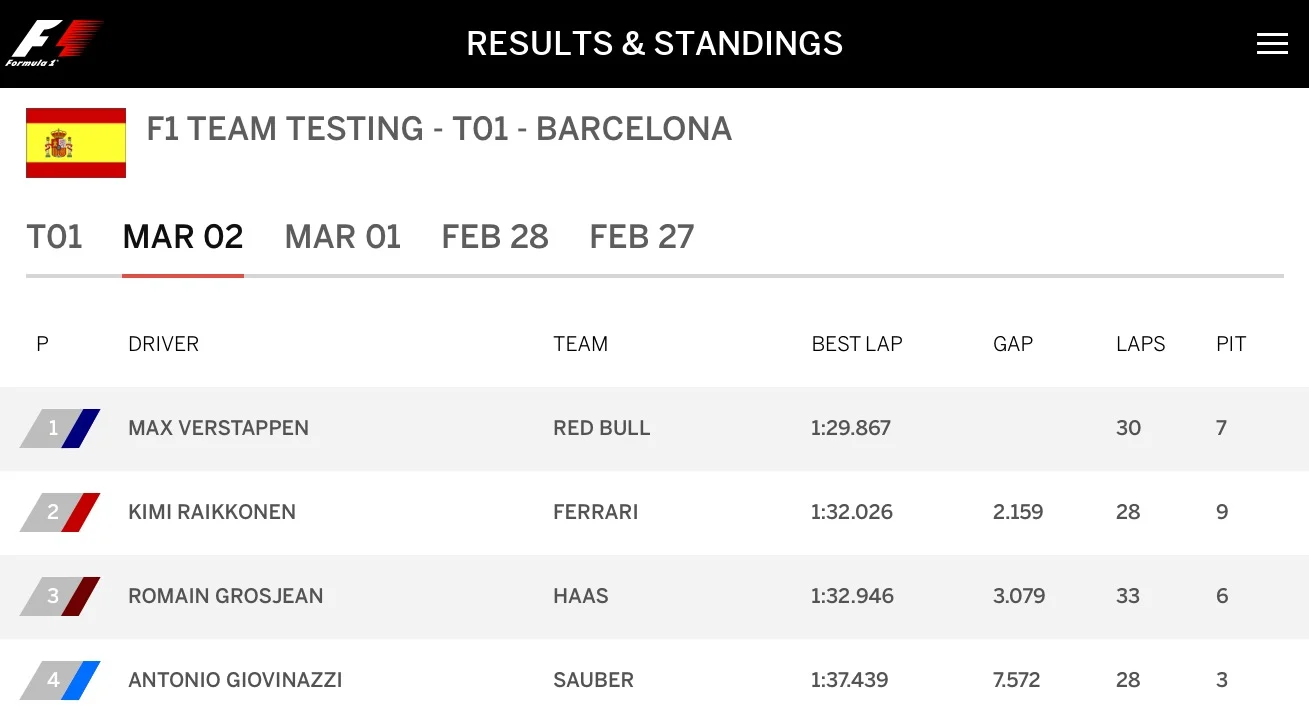The image size is (1309, 722).
Task: Switch to the T01 tab
Action: click(54, 237)
